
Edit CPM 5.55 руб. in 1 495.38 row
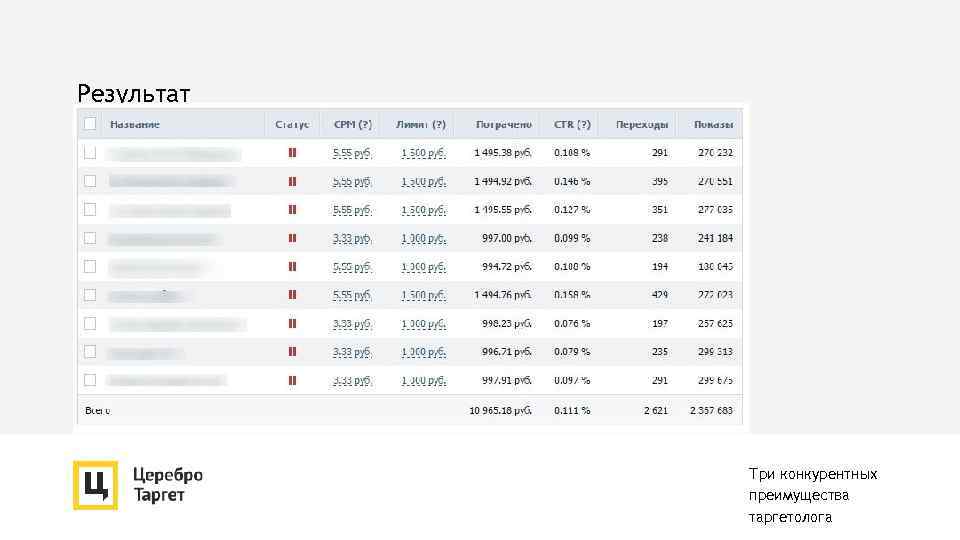352,153
